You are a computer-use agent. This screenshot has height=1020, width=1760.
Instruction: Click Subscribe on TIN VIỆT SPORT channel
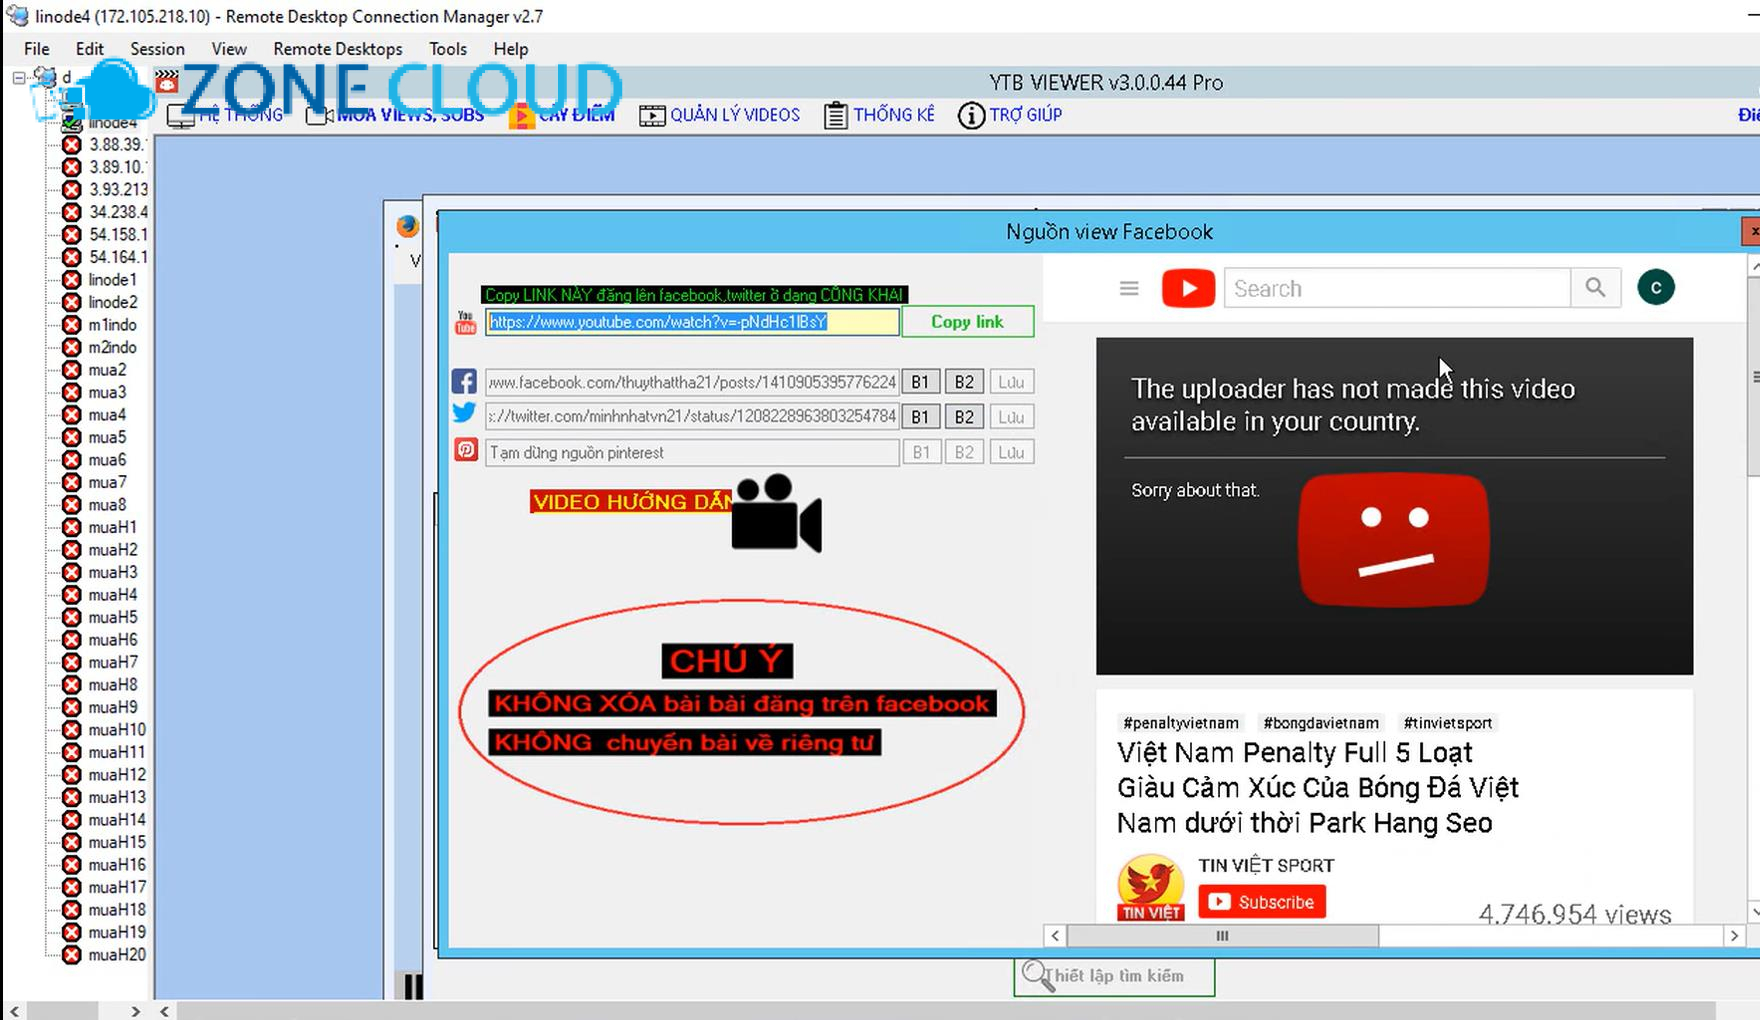[1261, 901]
